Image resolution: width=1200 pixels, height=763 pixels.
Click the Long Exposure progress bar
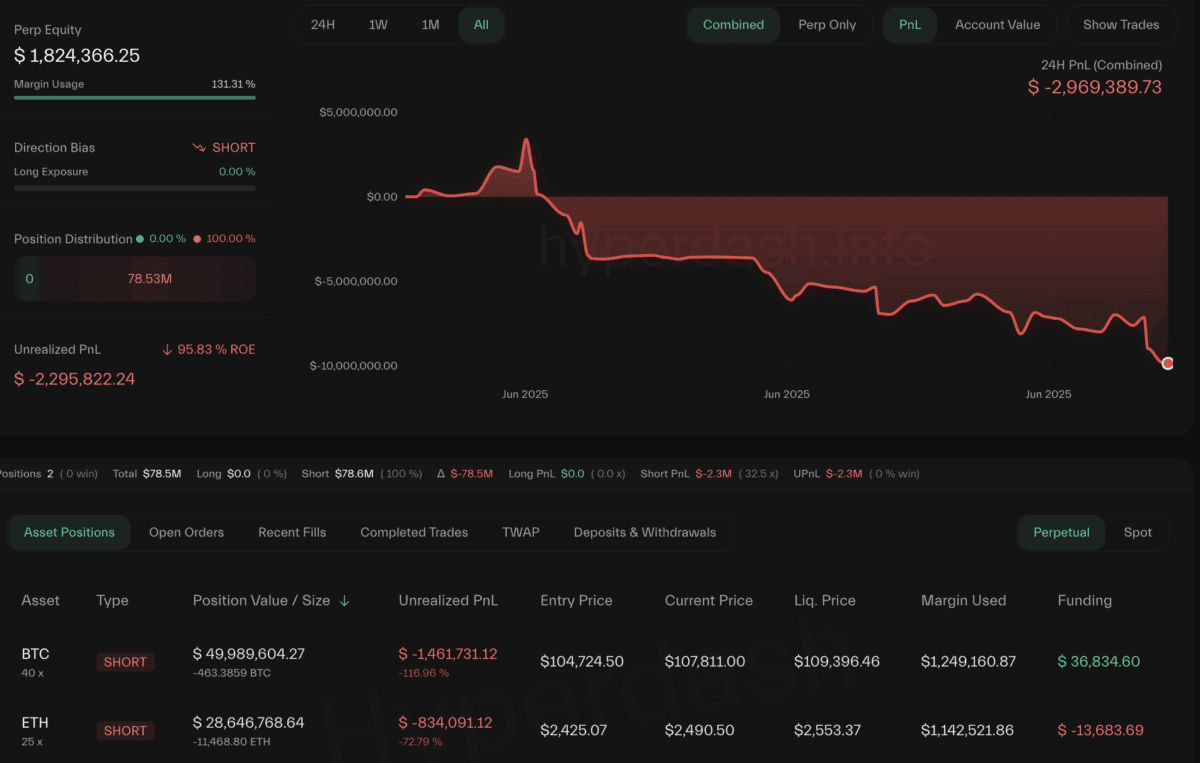pos(135,187)
